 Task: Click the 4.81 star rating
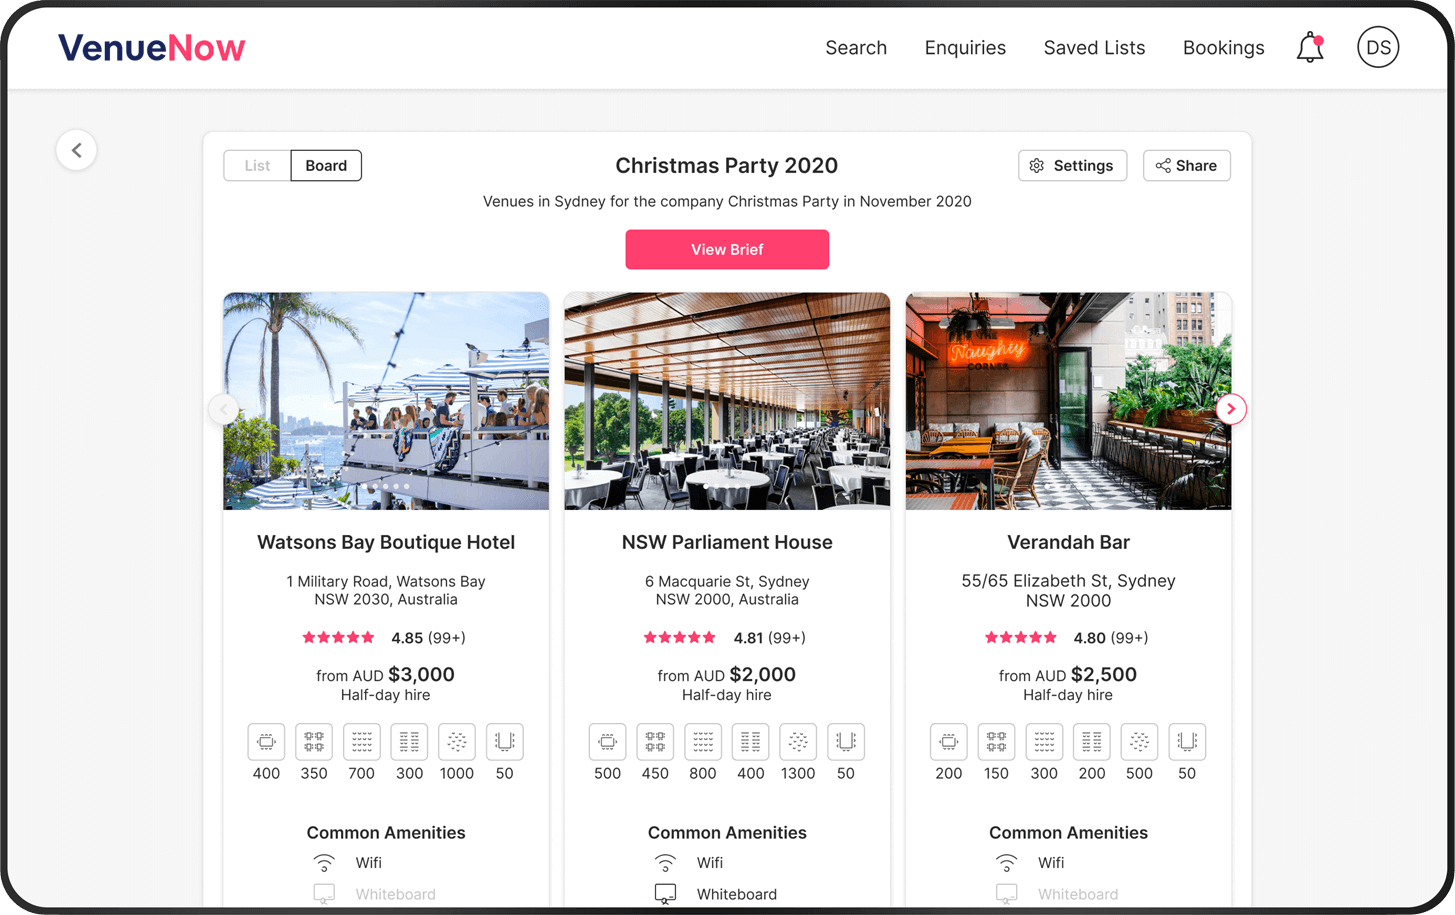coord(725,638)
